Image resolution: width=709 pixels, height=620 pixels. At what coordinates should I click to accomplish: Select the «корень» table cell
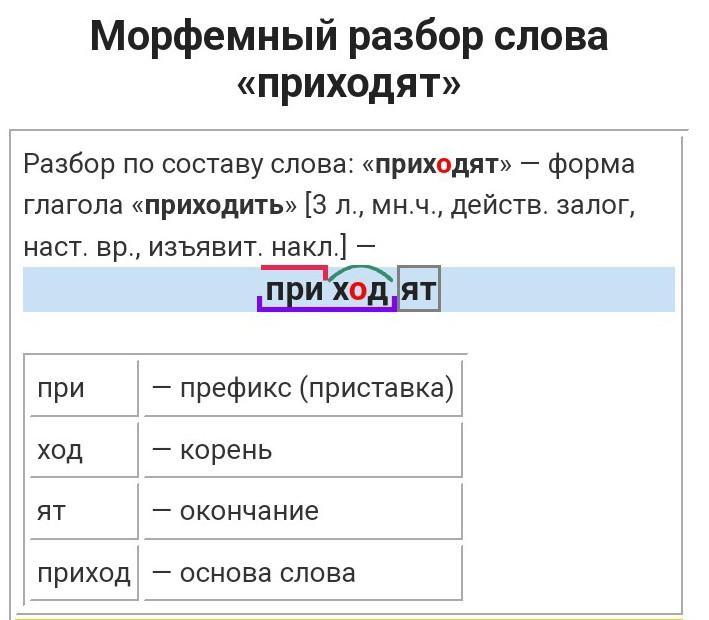click(302, 450)
